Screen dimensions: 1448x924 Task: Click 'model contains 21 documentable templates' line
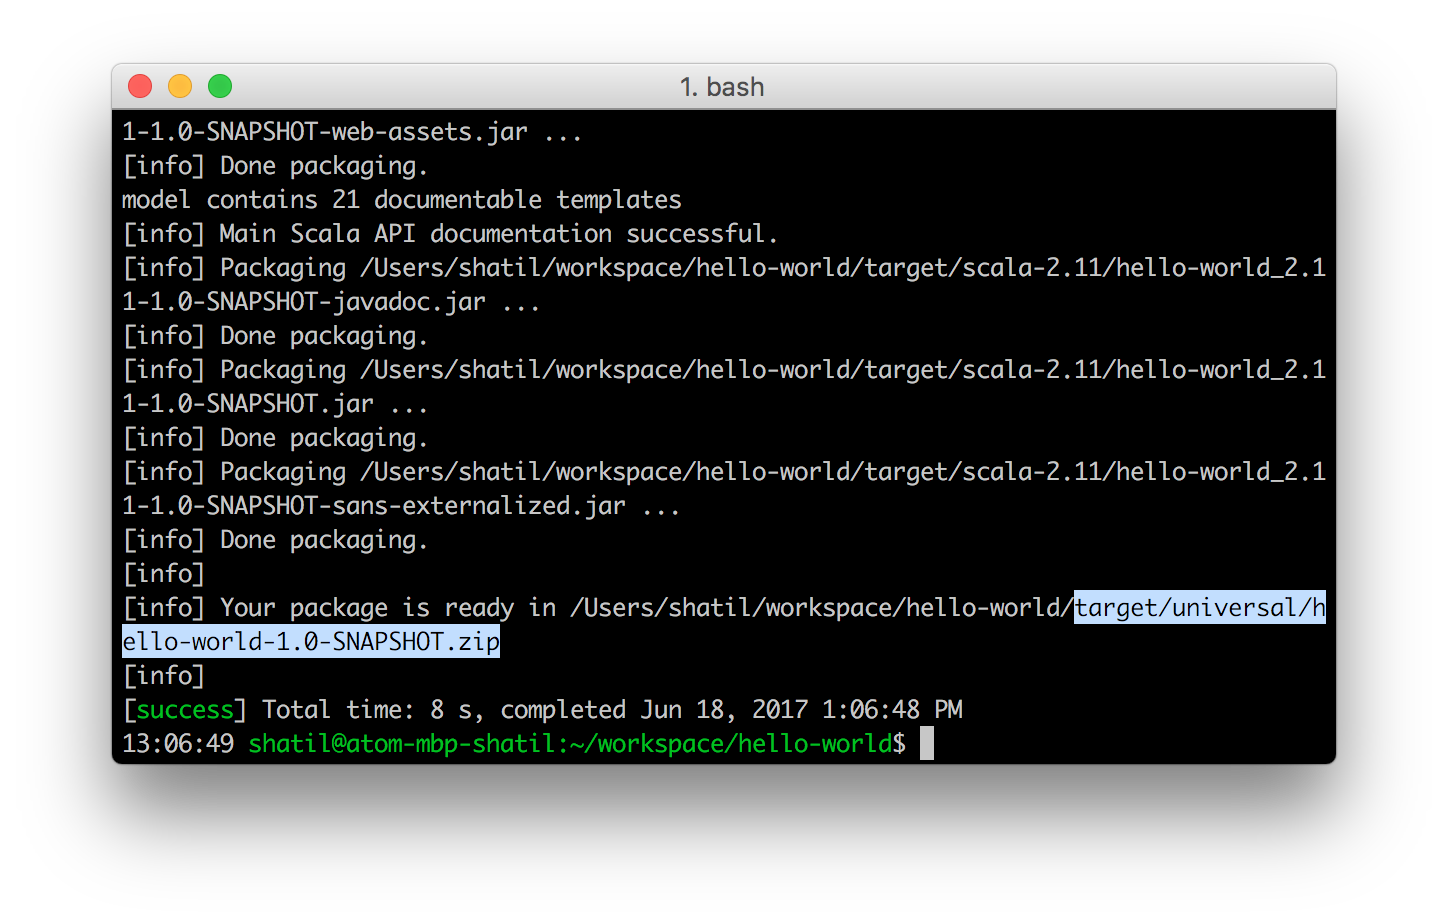(401, 200)
